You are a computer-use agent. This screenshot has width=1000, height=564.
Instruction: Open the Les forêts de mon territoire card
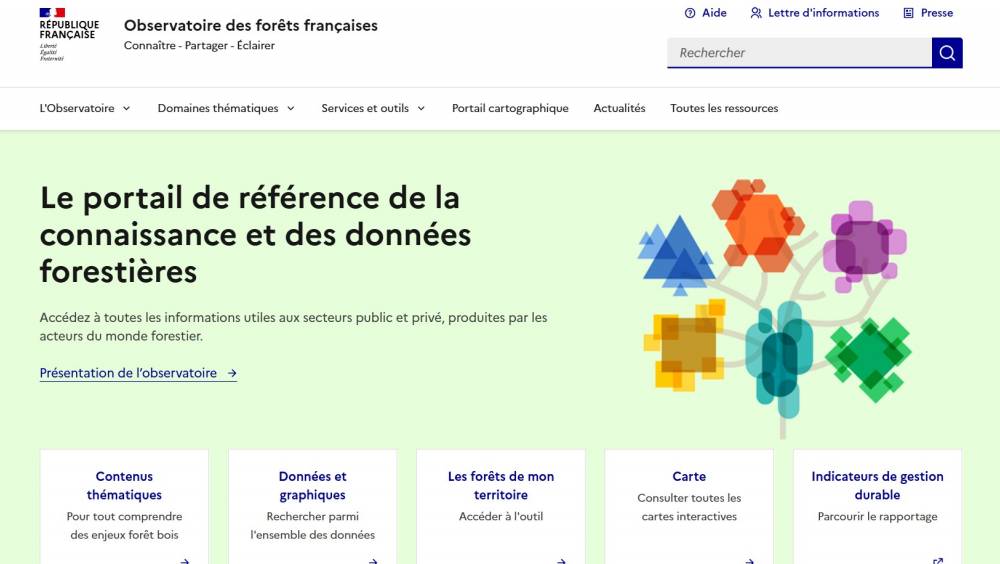(501, 507)
